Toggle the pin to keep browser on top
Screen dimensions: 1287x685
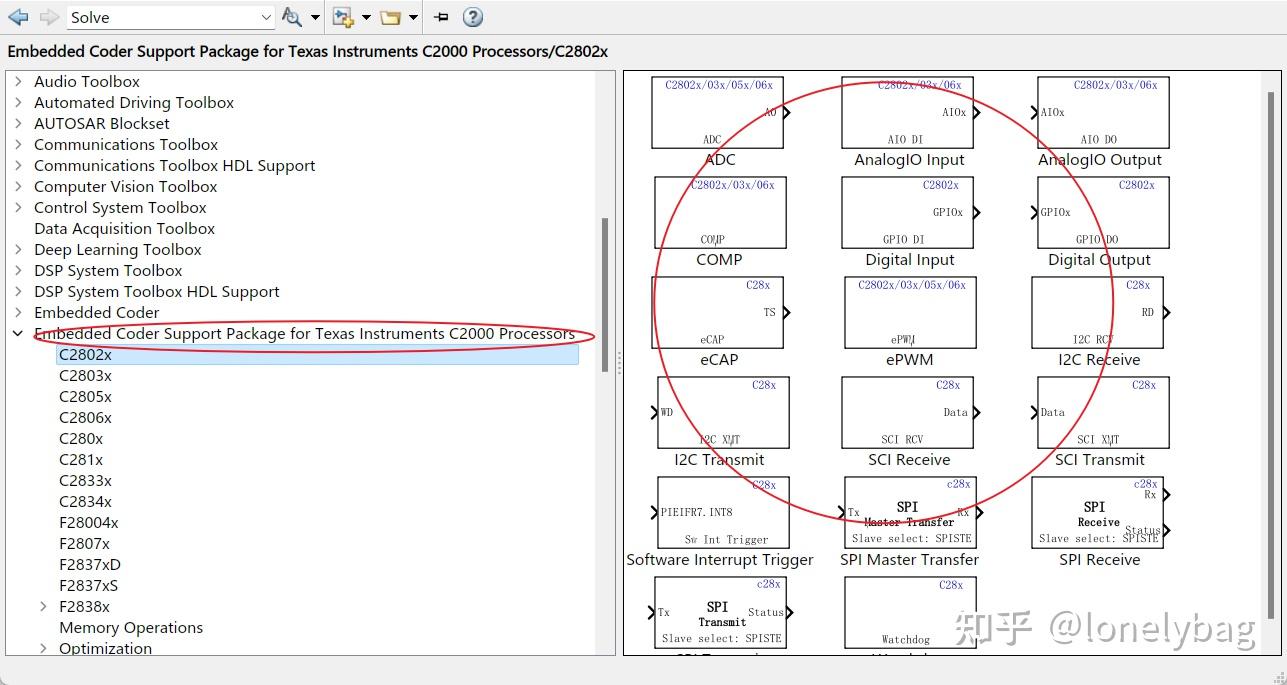click(x=440, y=17)
